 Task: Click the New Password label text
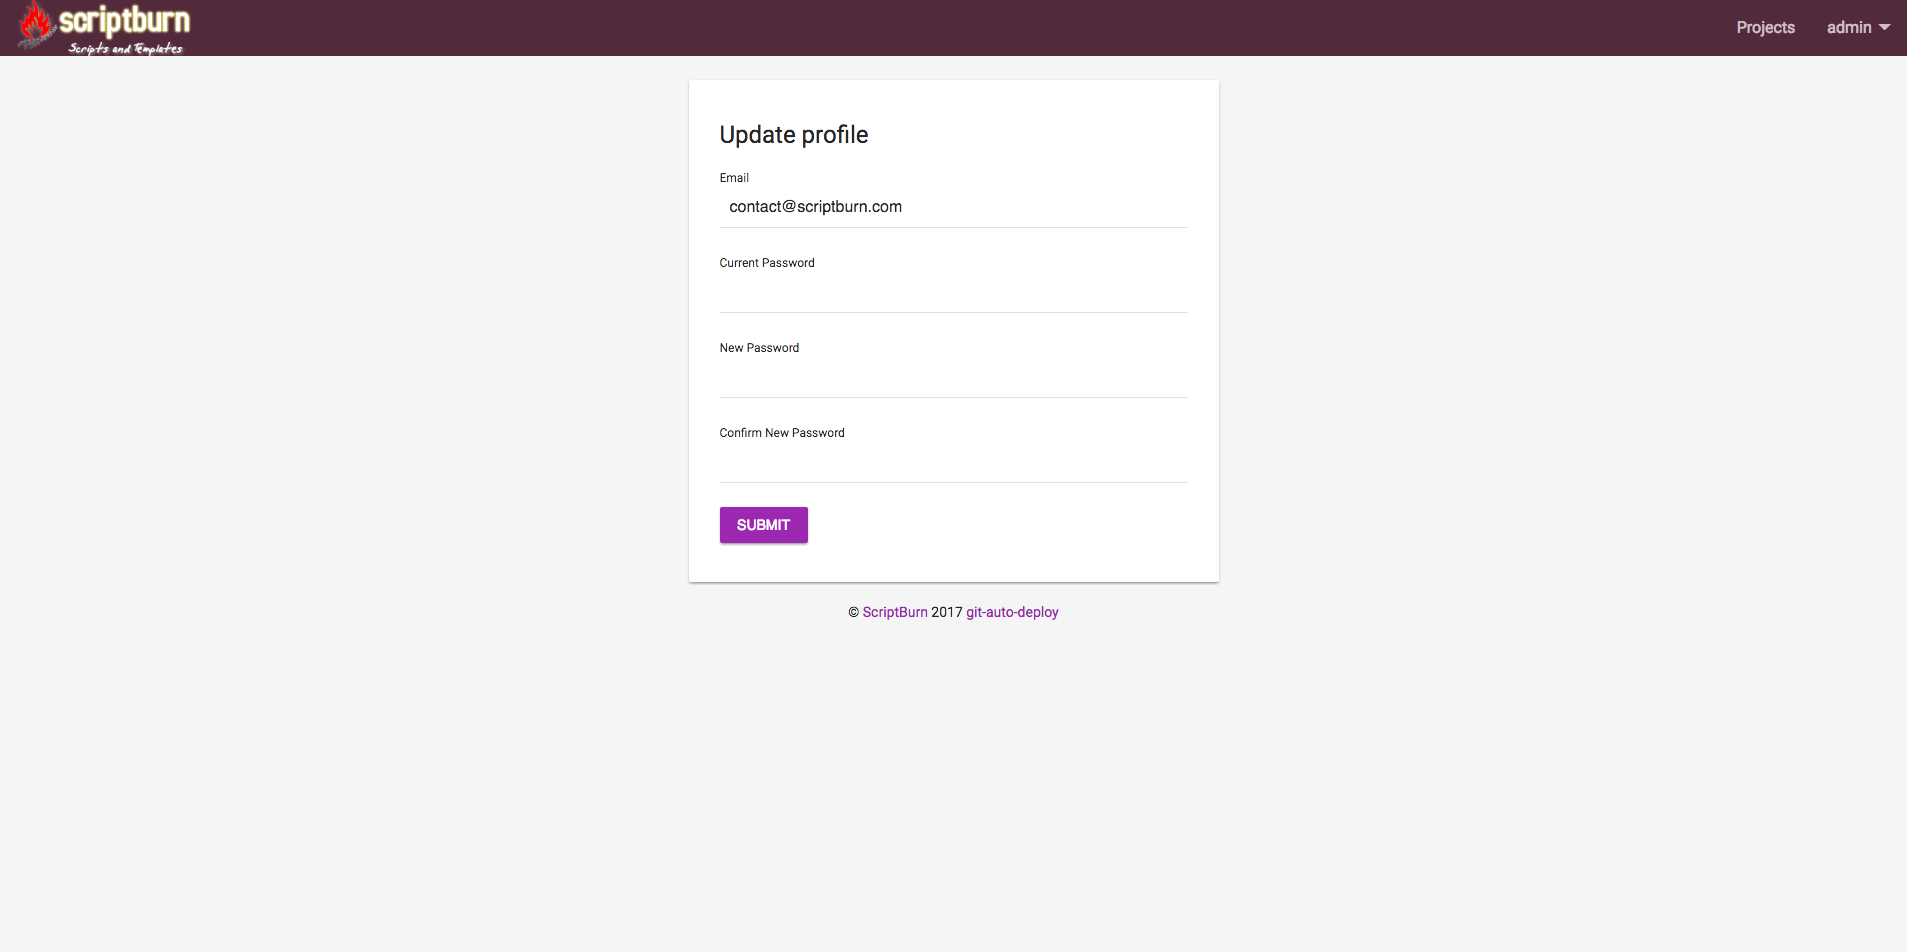[x=759, y=348]
